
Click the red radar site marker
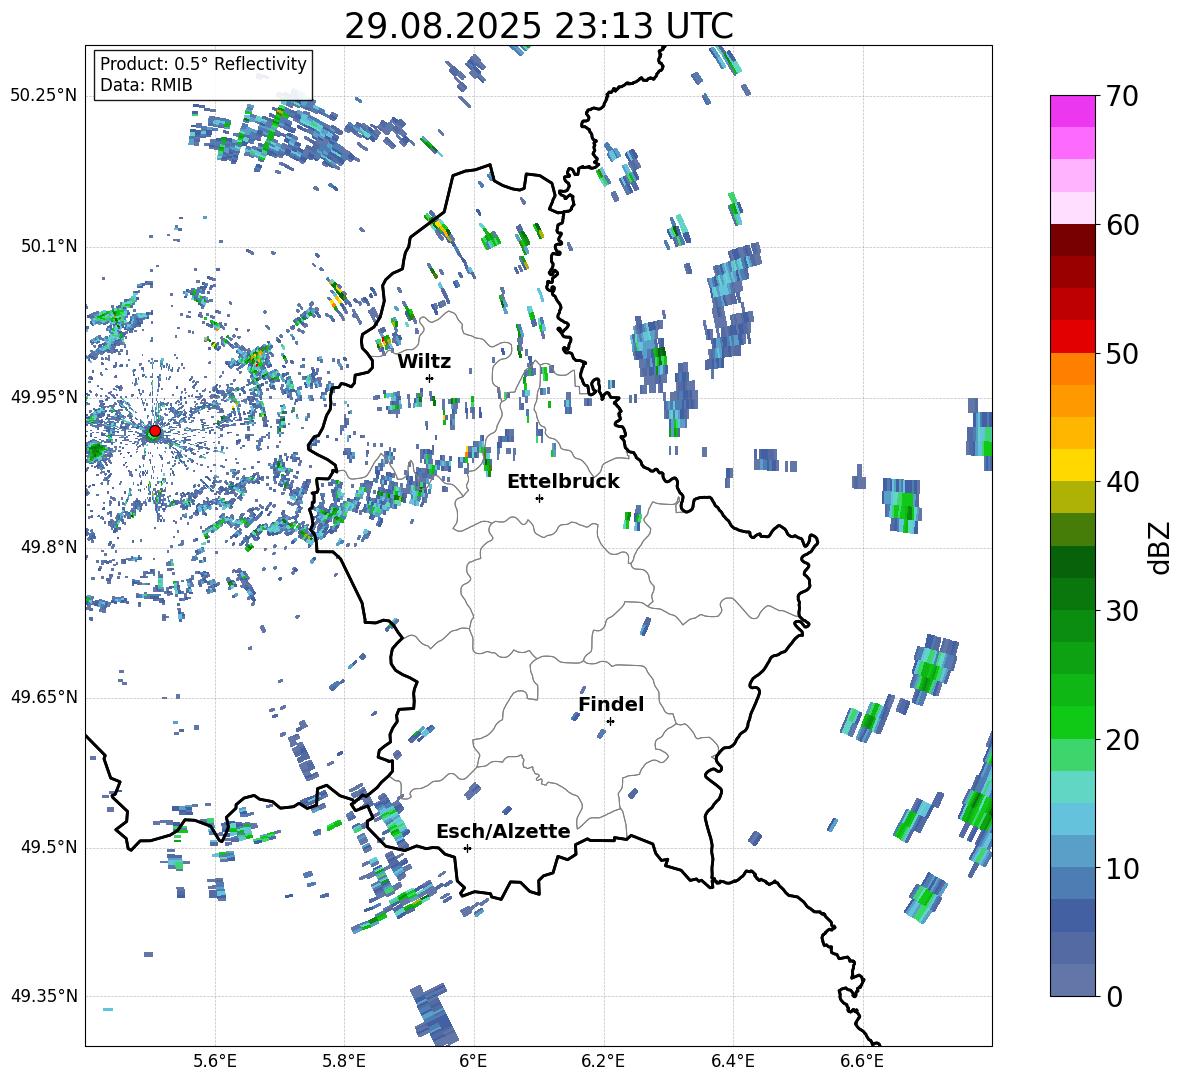155,431
